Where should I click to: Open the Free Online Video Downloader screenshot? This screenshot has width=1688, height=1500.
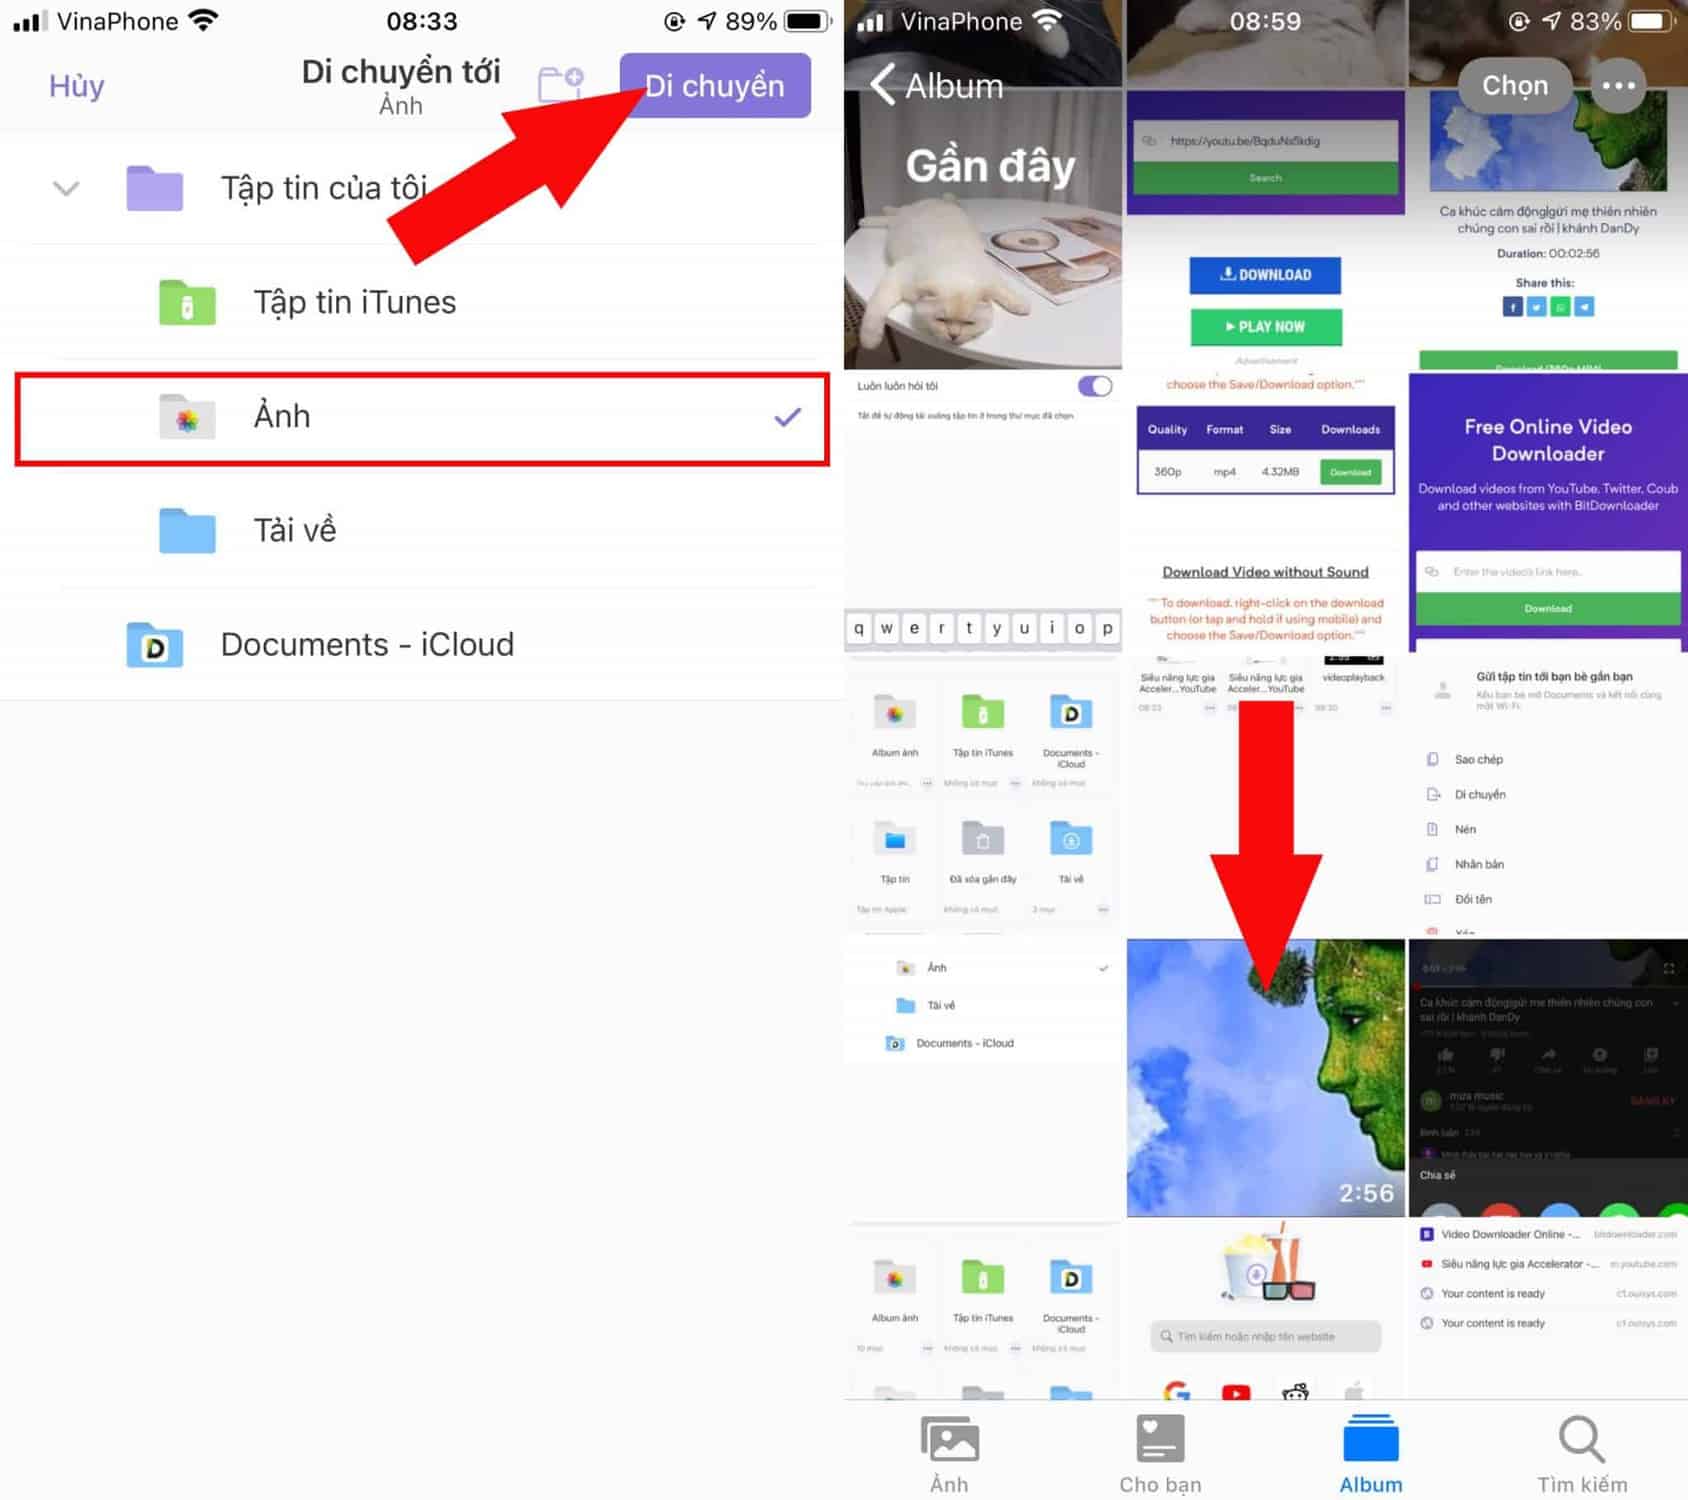pos(1547,512)
